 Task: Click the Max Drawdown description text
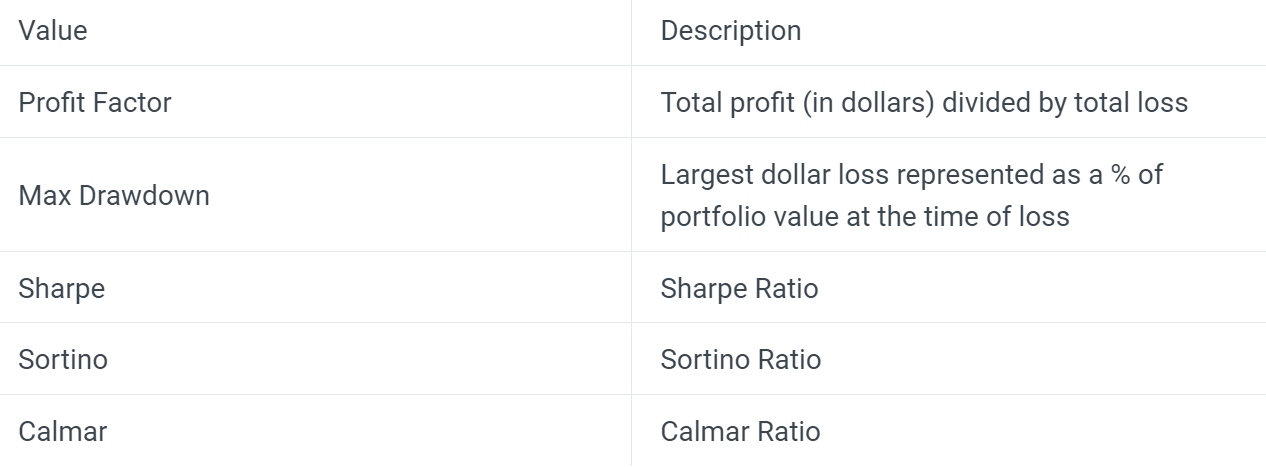coord(912,195)
